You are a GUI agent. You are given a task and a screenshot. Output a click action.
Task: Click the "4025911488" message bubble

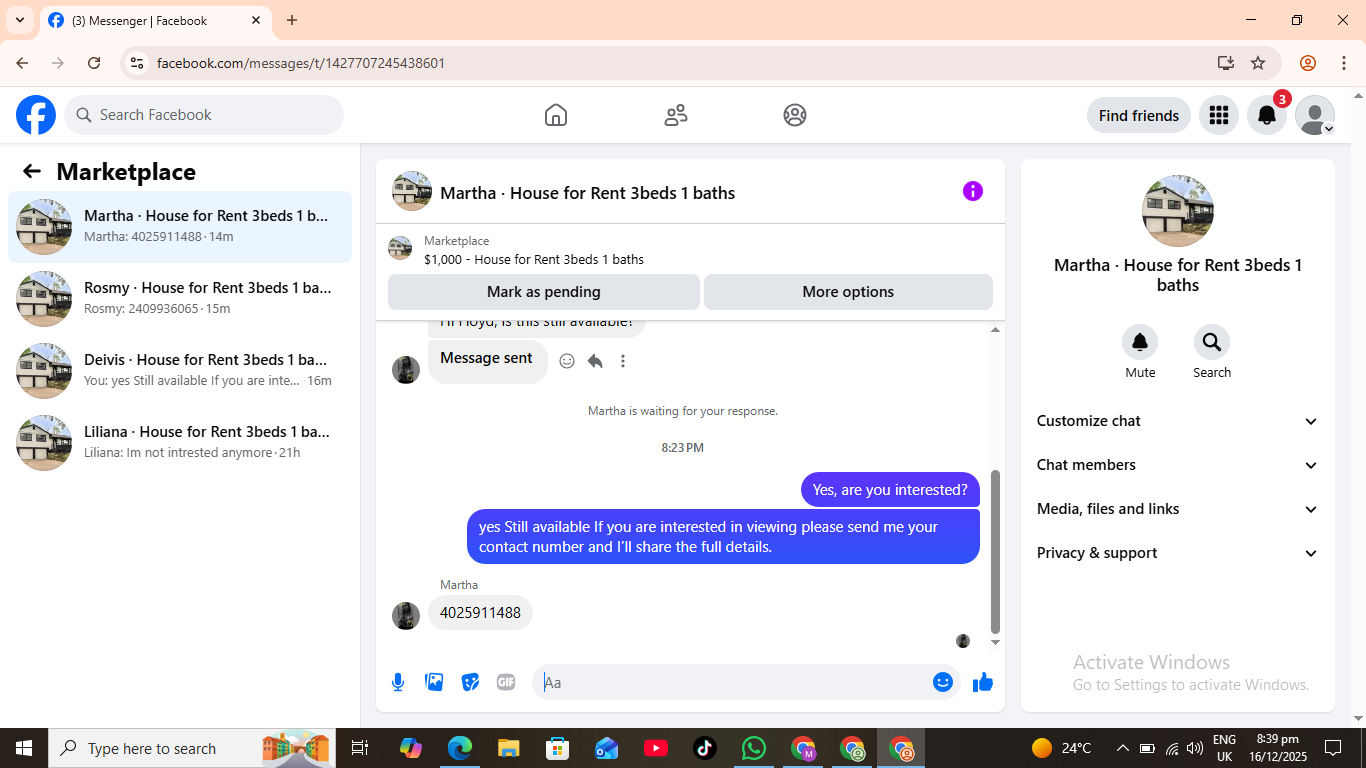(480, 612)
